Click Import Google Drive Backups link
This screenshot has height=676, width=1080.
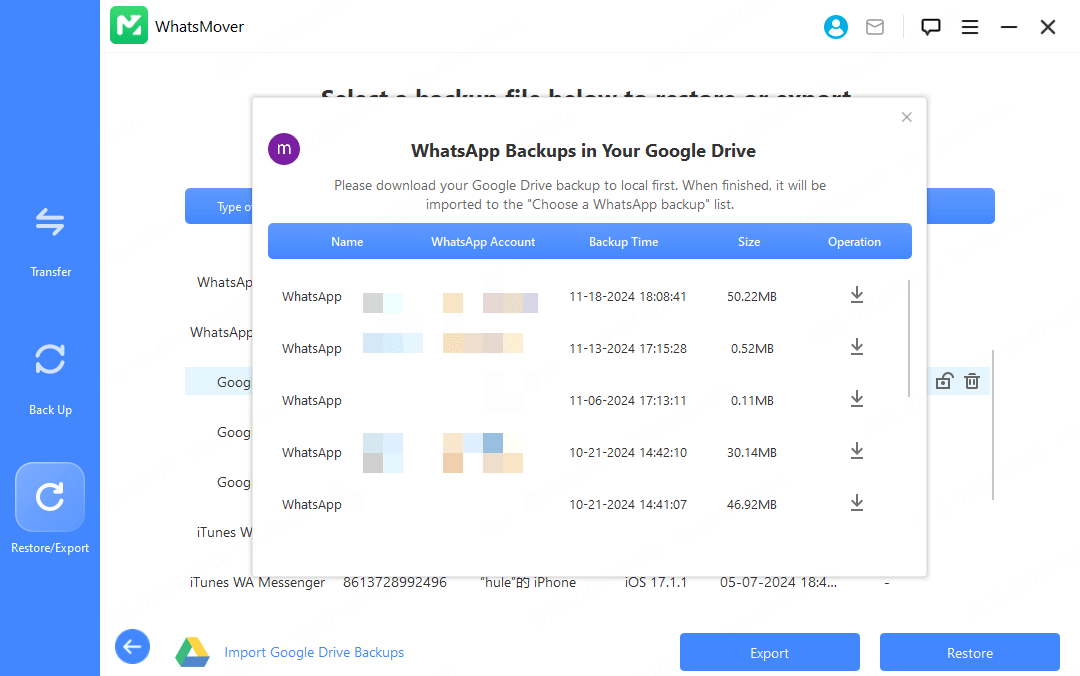pos(314,652)
